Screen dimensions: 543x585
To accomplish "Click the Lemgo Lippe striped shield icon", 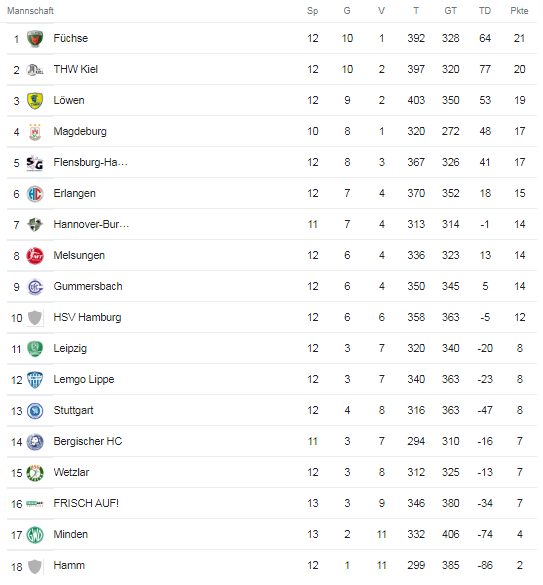I will click(x=35, y=380).
